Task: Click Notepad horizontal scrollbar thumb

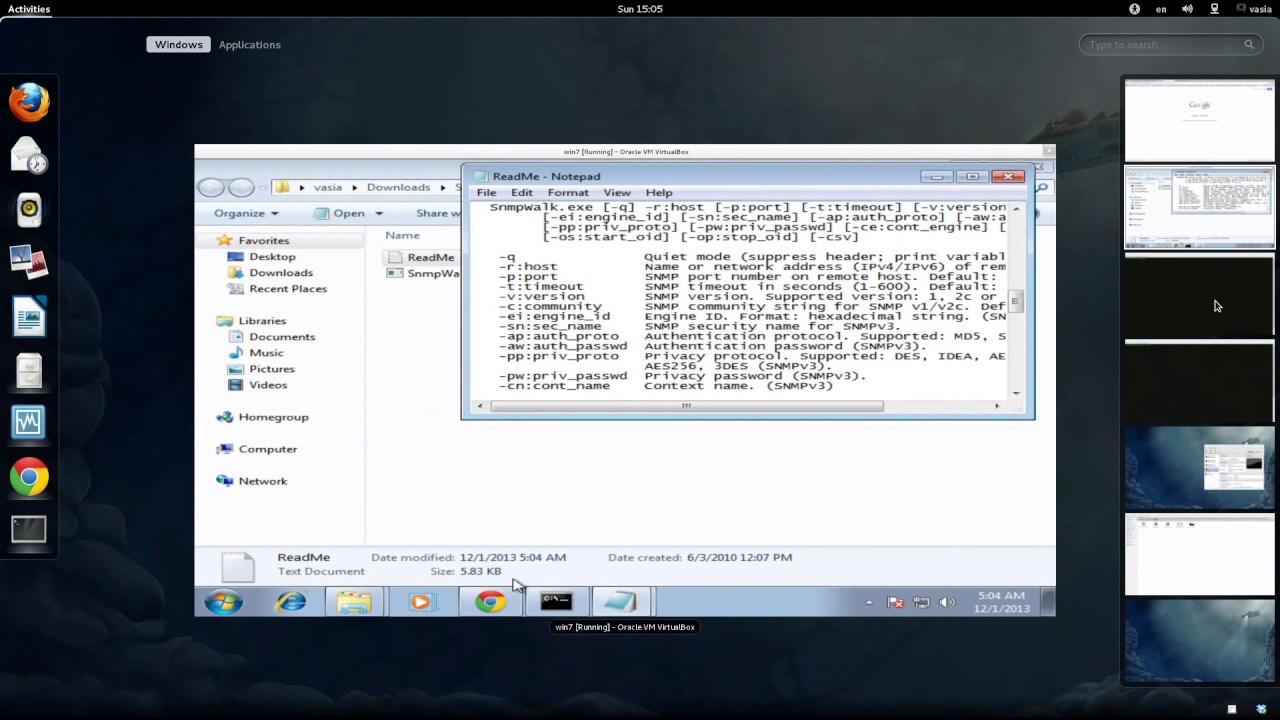Action: [x=687, y=406]
